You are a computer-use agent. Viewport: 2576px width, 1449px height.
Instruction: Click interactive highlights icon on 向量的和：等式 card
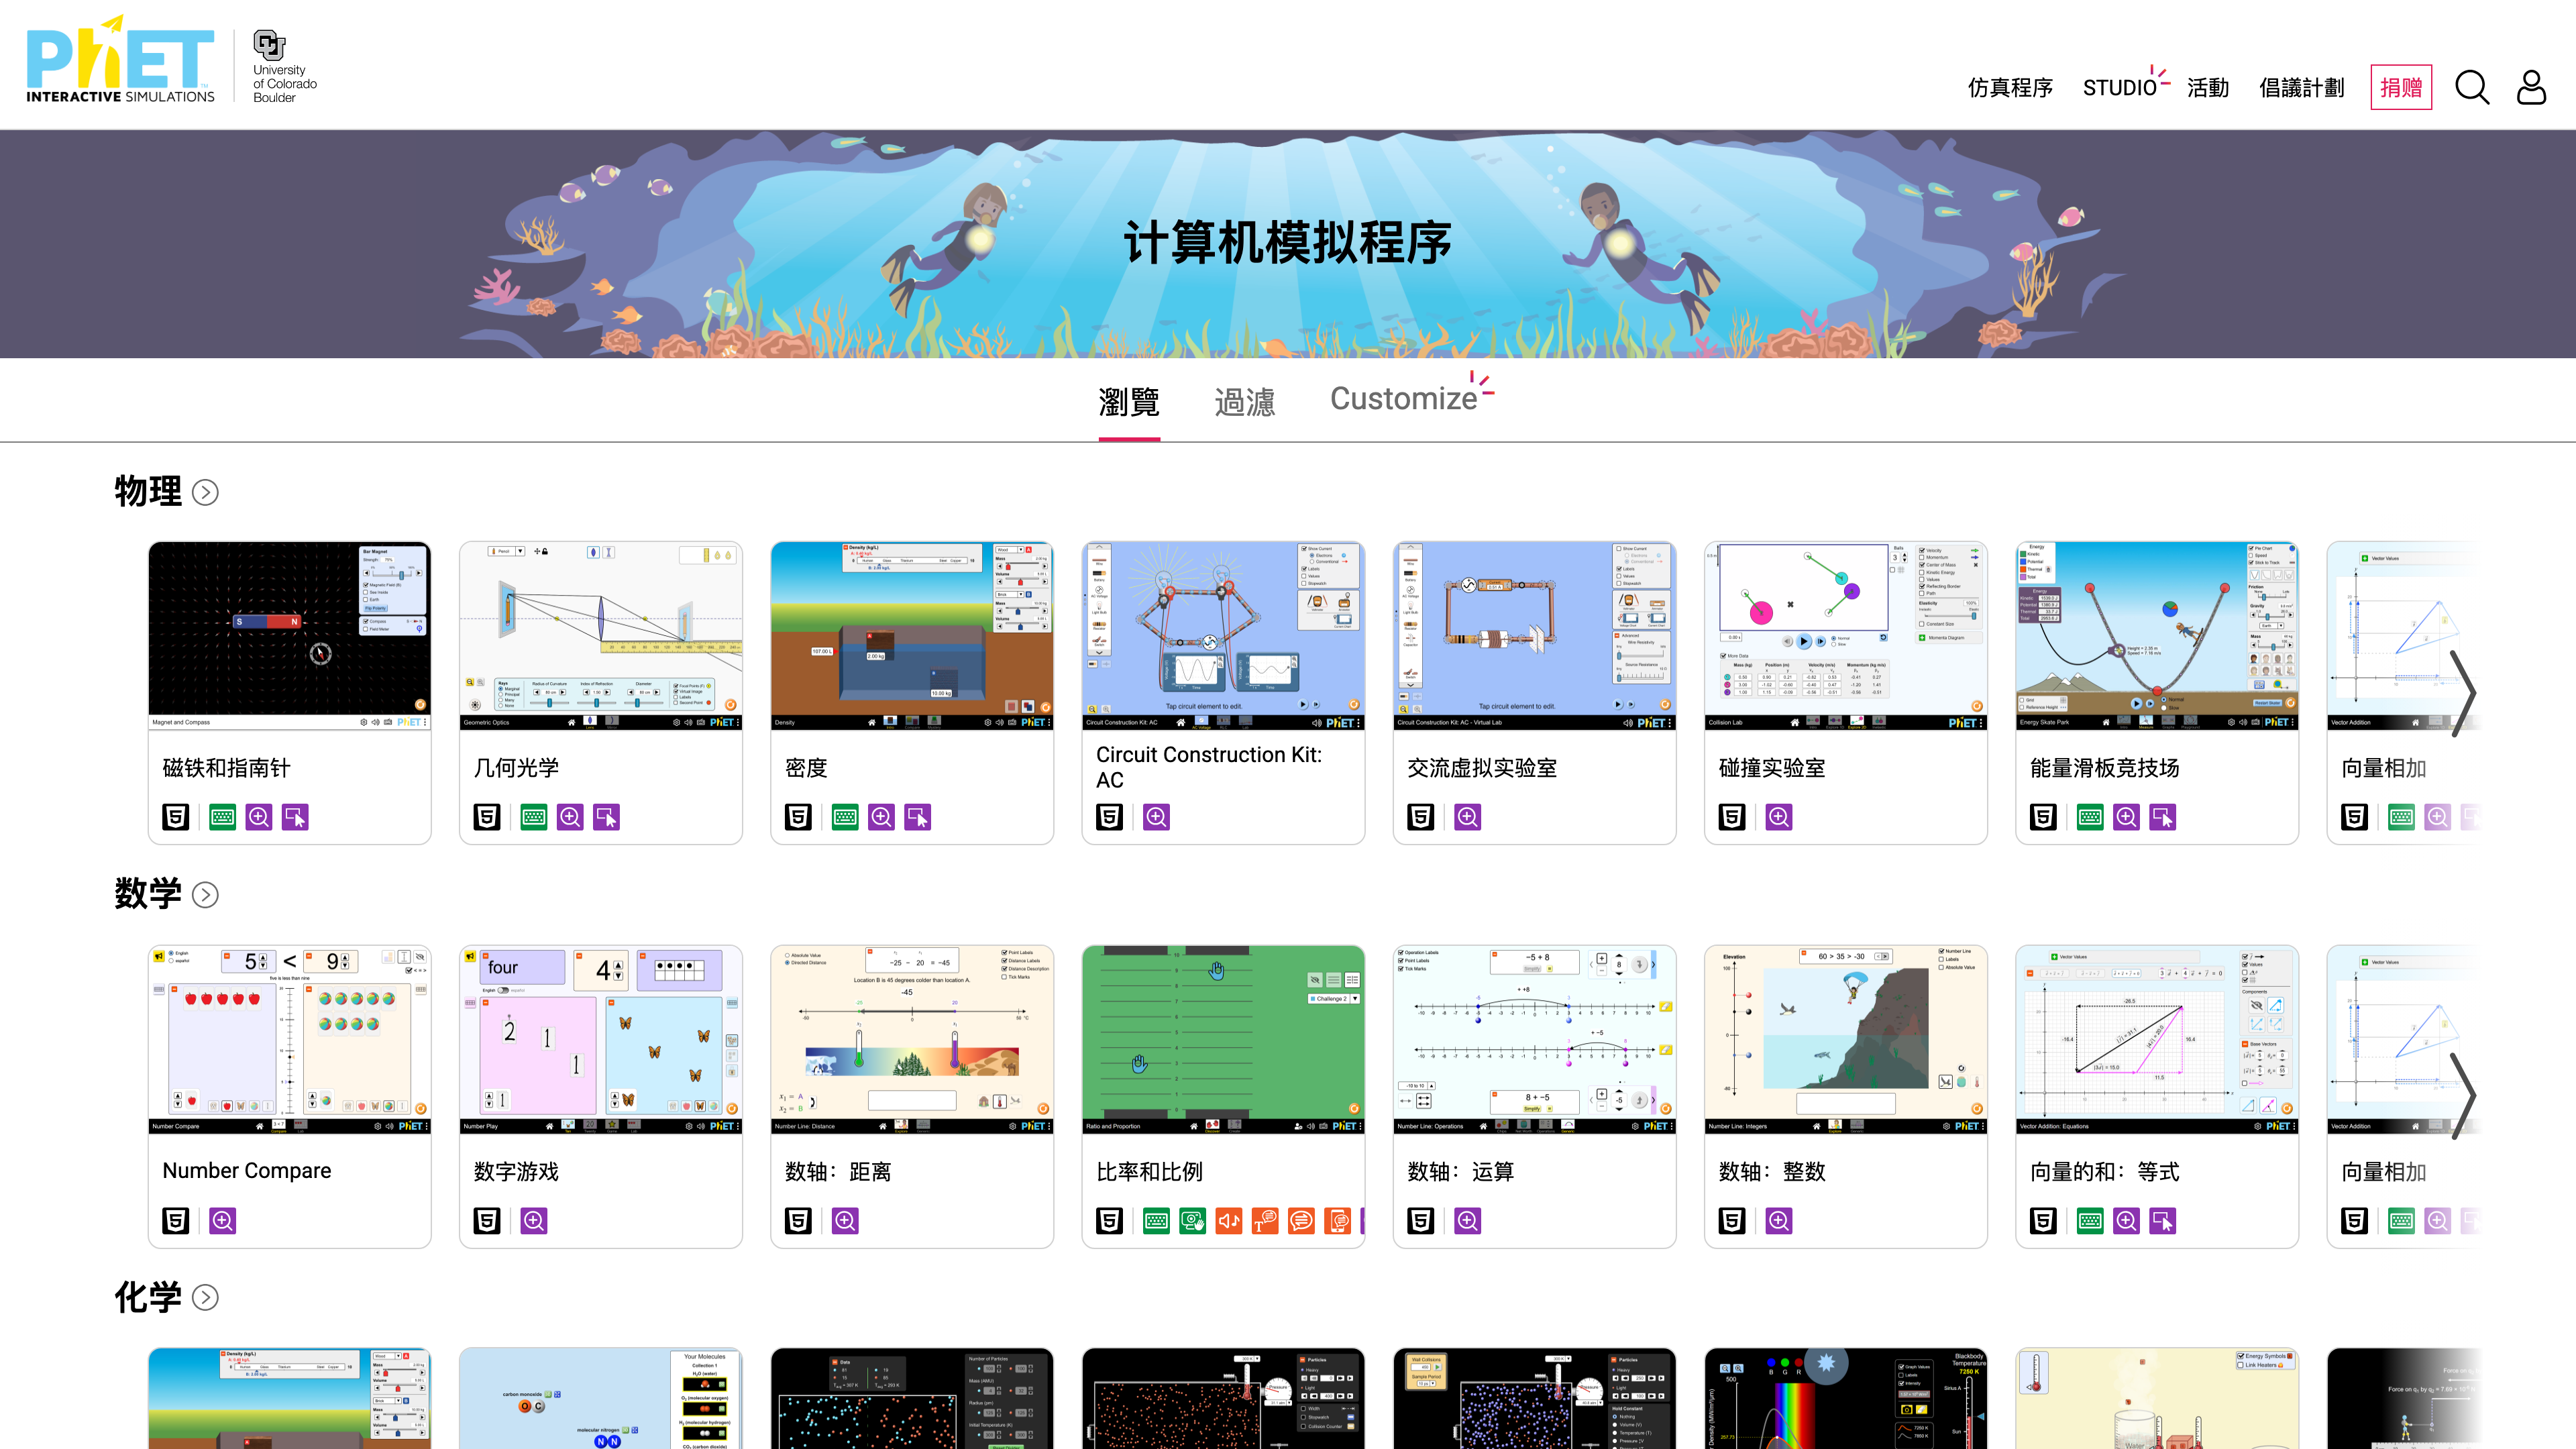2162,1220
